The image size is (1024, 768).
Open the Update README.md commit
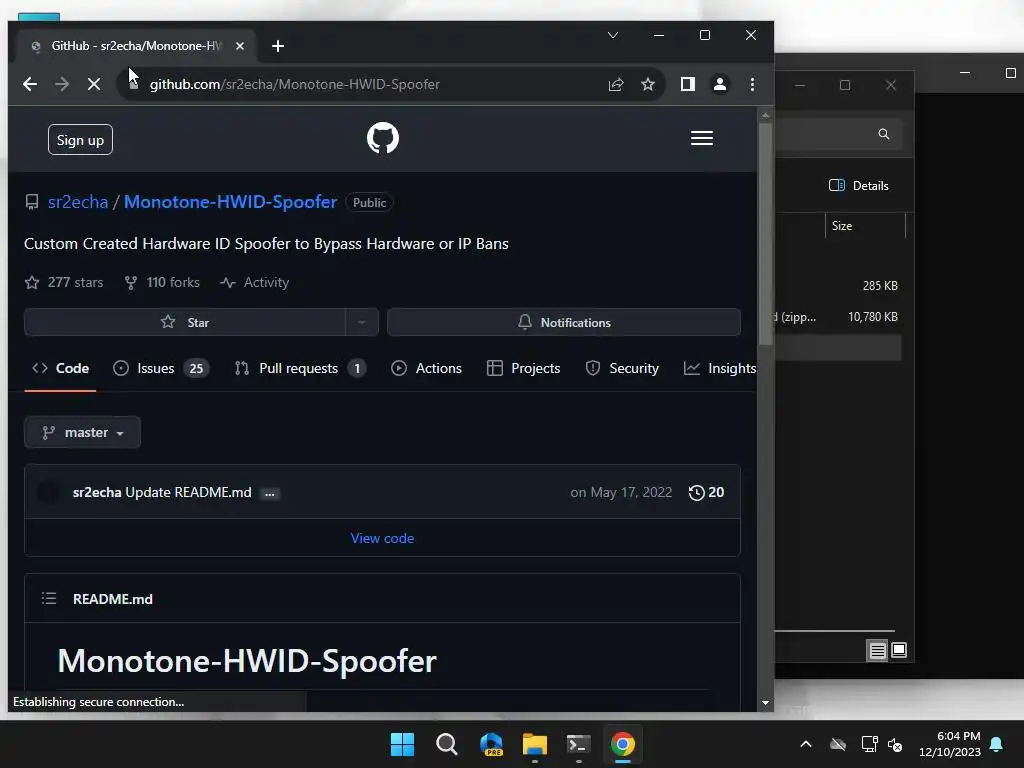coord(188,492)
